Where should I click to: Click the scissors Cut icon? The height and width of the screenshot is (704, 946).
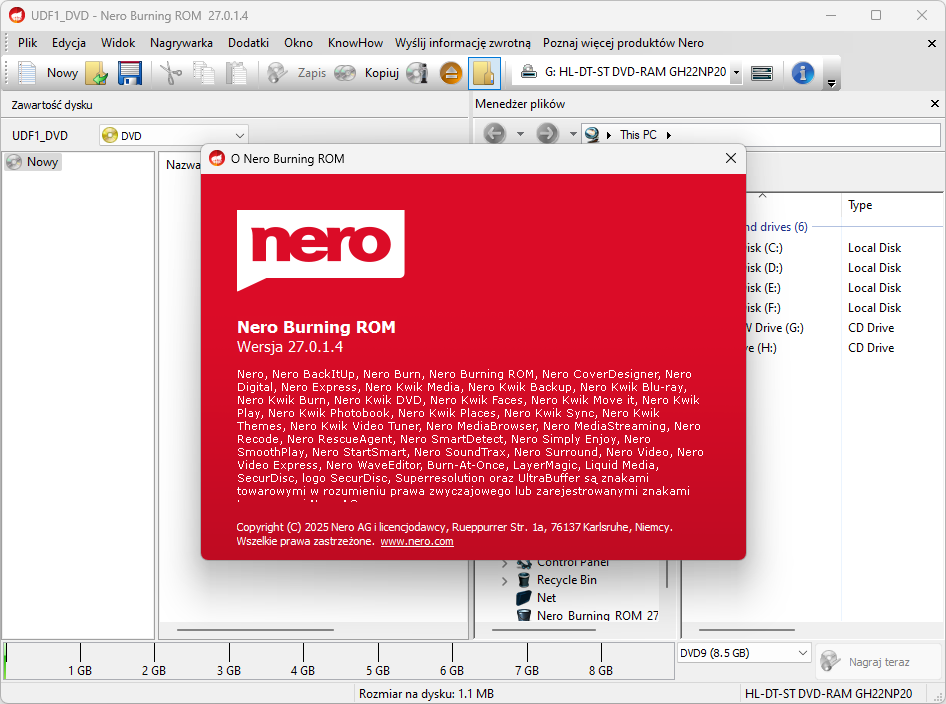[171, 73]
